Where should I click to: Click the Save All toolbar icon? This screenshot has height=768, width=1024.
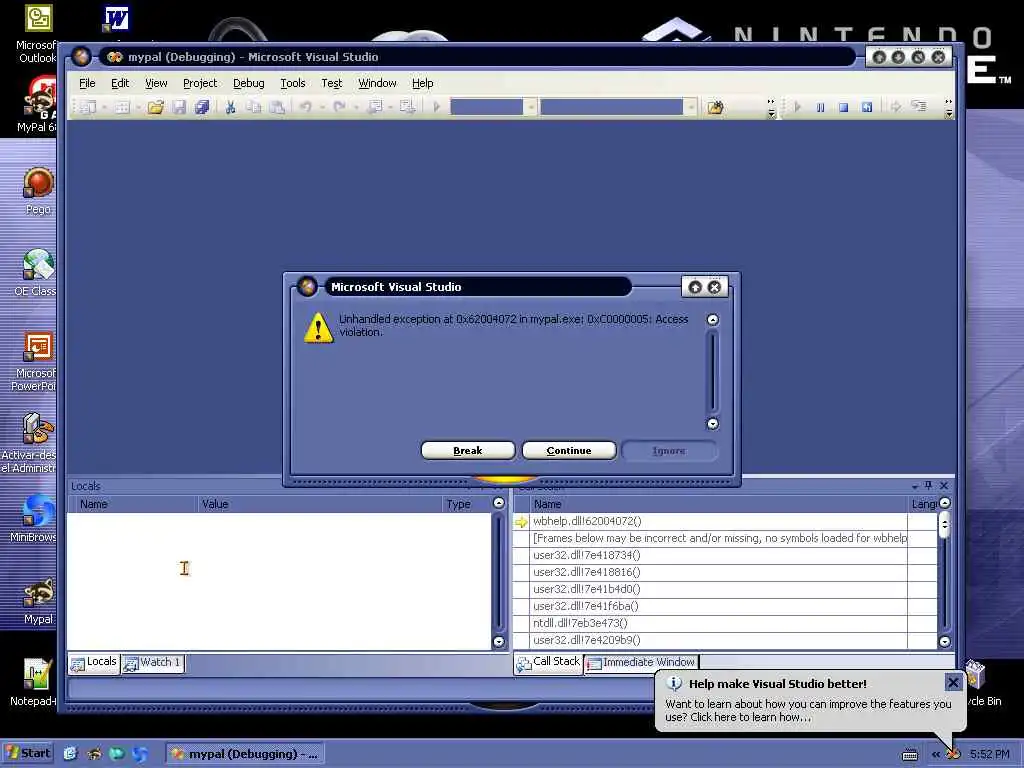coord(202,107)
